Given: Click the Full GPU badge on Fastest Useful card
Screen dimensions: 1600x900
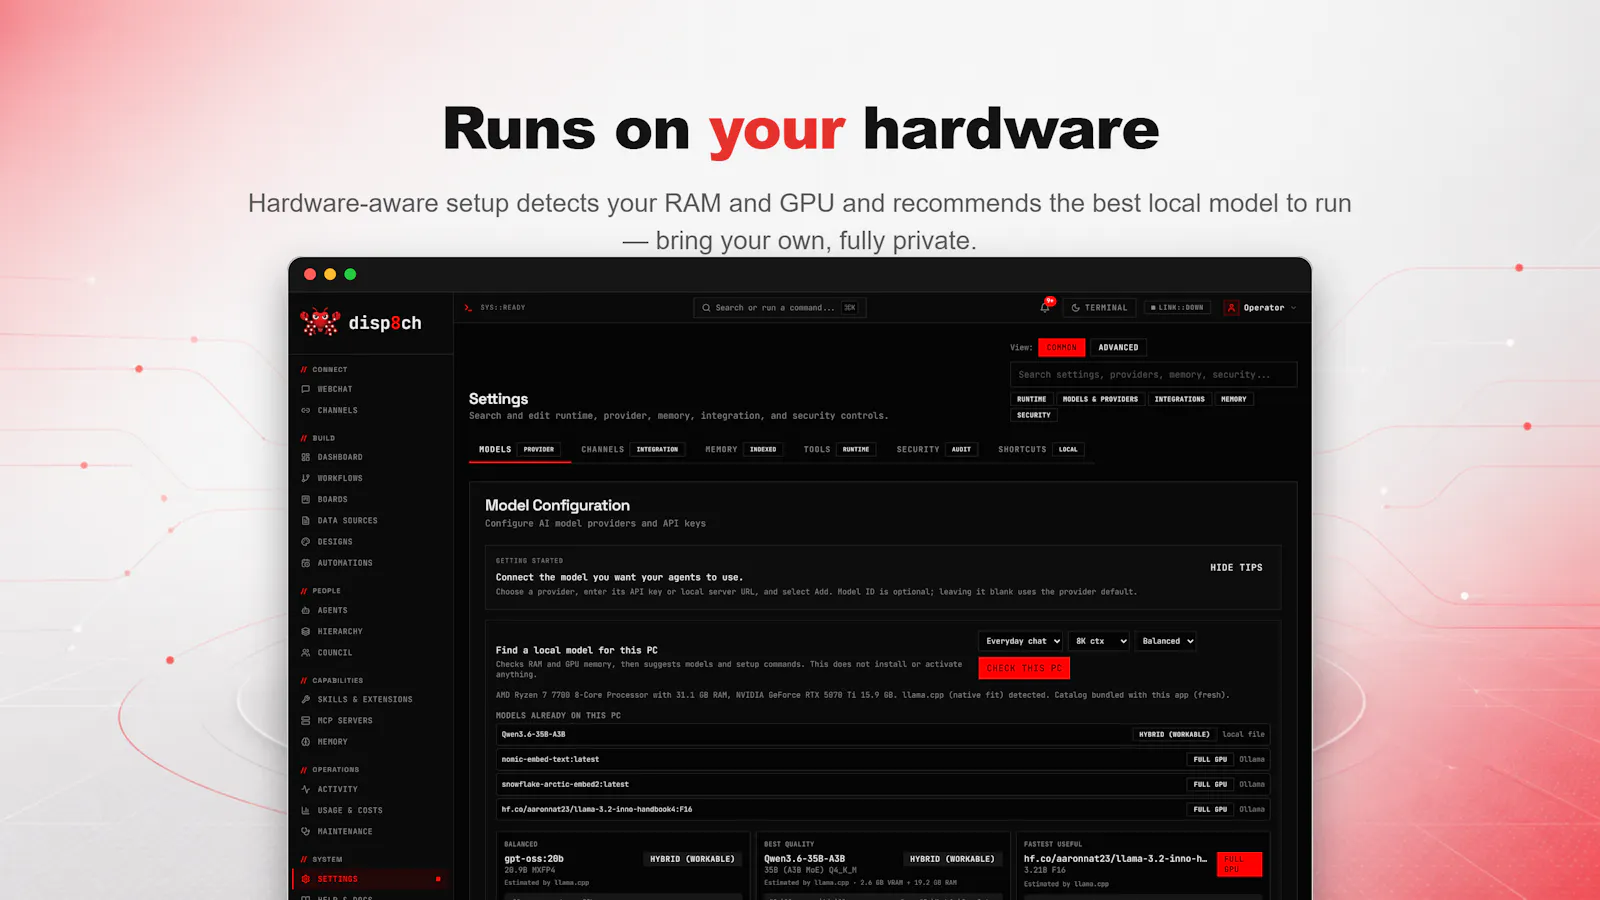Looking at the screenshot, I should pos(1239,864).
